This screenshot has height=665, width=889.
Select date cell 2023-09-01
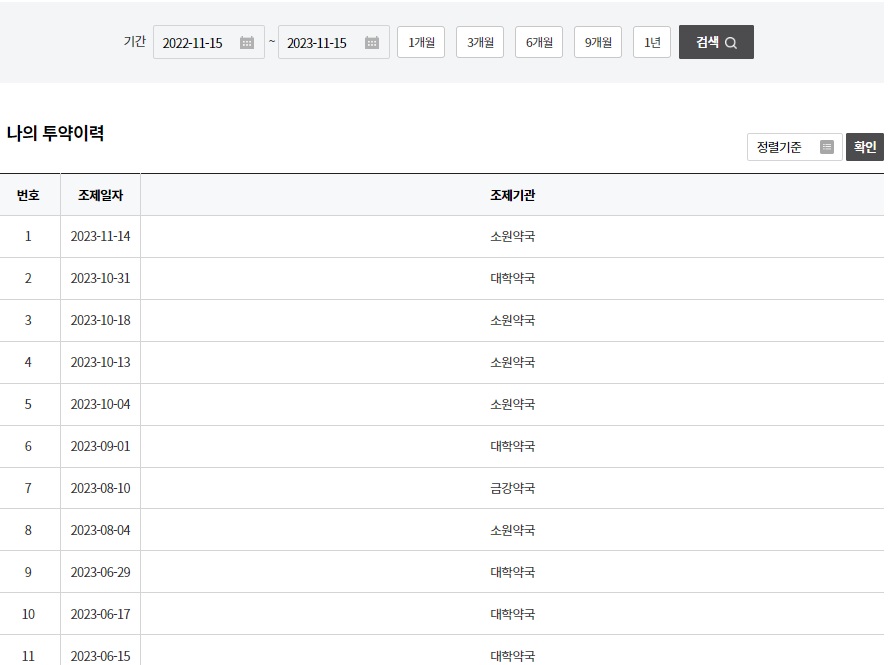pos(100,446)
